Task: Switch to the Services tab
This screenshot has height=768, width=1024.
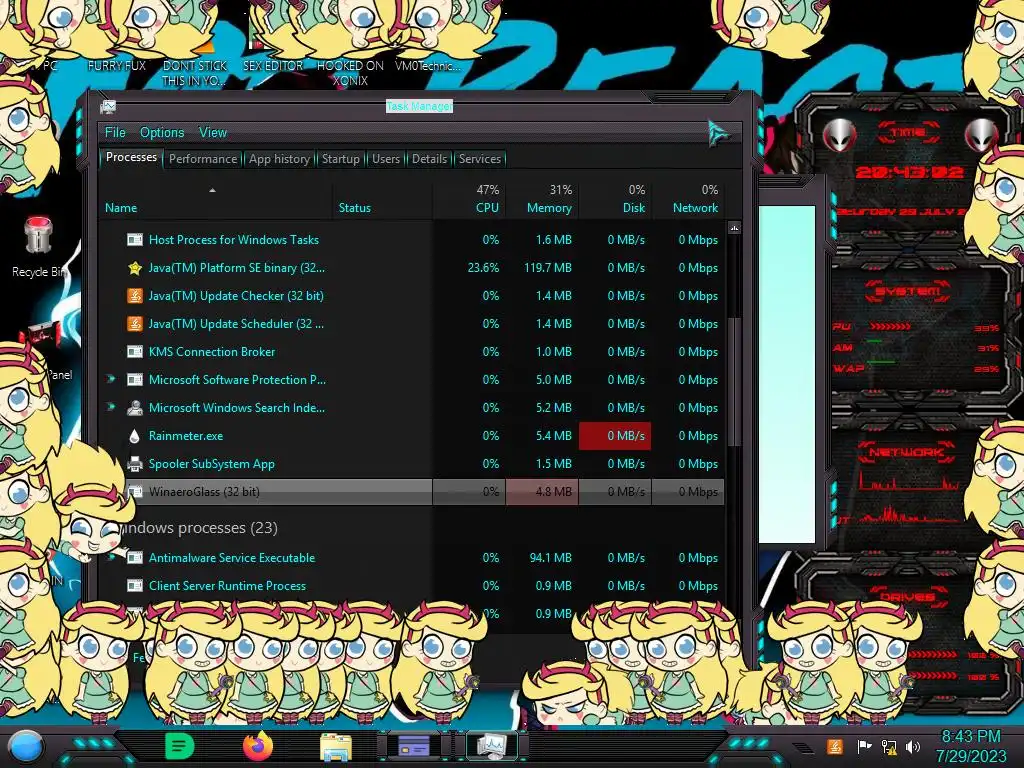Action: (479, 159)
